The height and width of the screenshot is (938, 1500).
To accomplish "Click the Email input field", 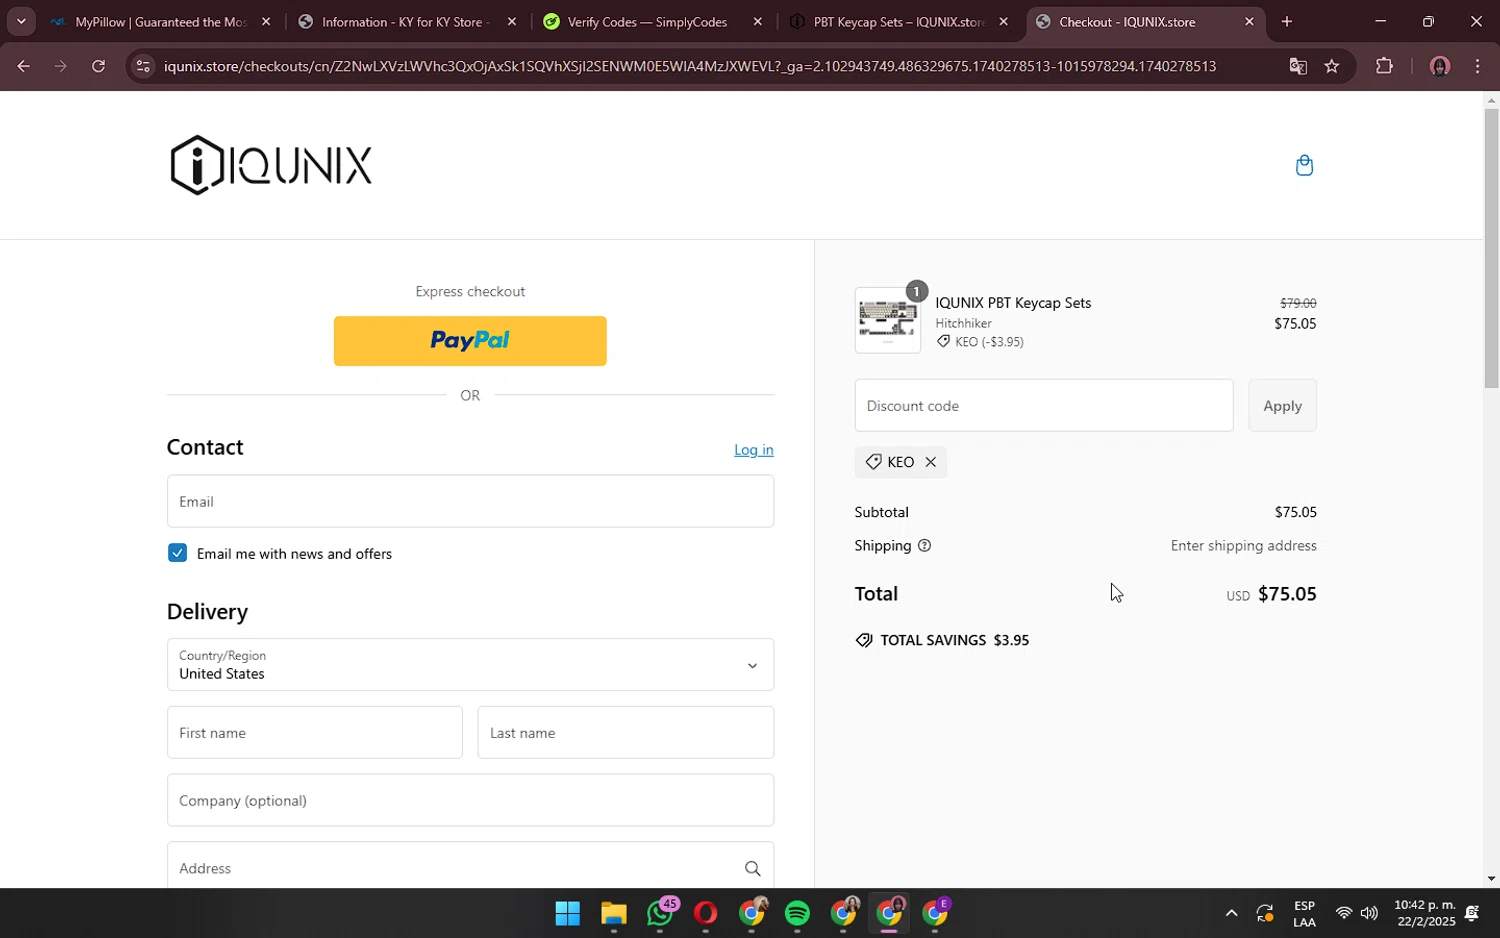I will pos(470,501).
